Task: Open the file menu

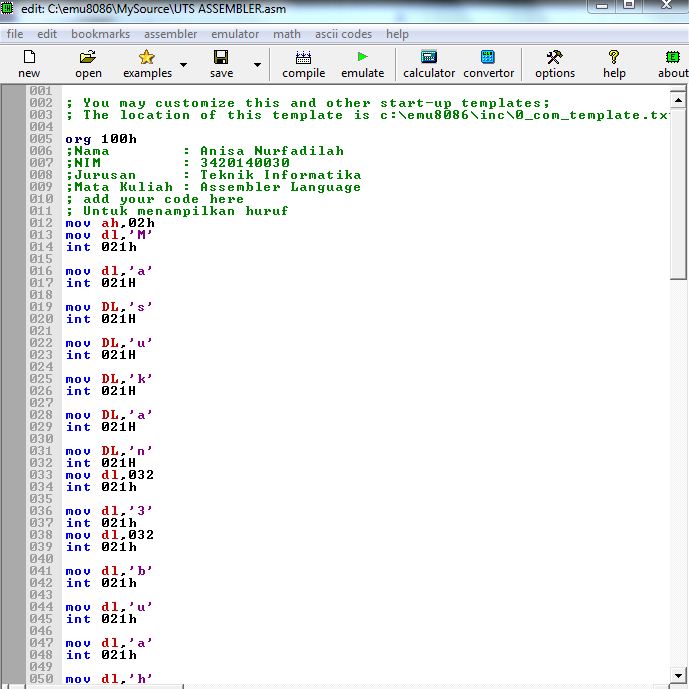Action: 15,34
